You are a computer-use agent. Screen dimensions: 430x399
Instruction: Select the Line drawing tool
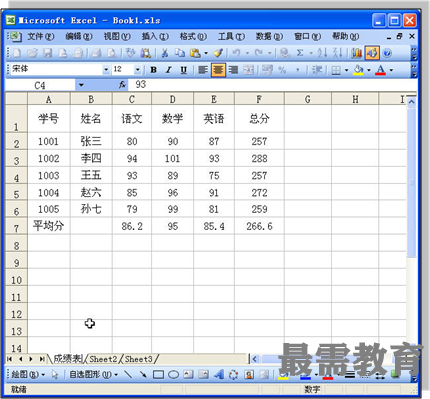coord(128,374)
